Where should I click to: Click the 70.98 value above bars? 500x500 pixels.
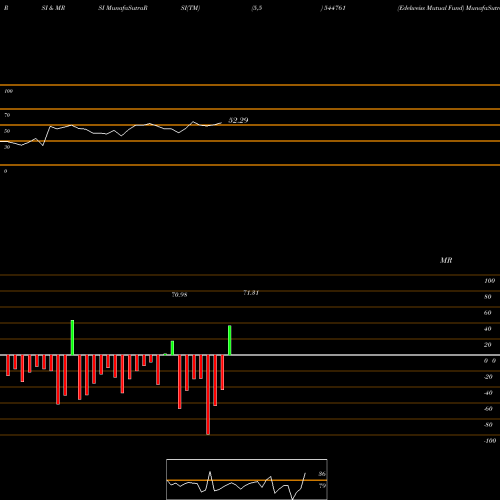click(x=179, y=295)
